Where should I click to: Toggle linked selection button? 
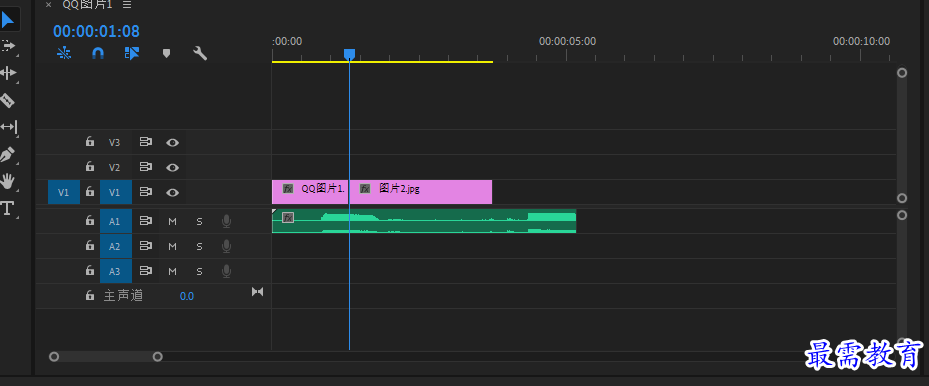(x=132, y=53)
